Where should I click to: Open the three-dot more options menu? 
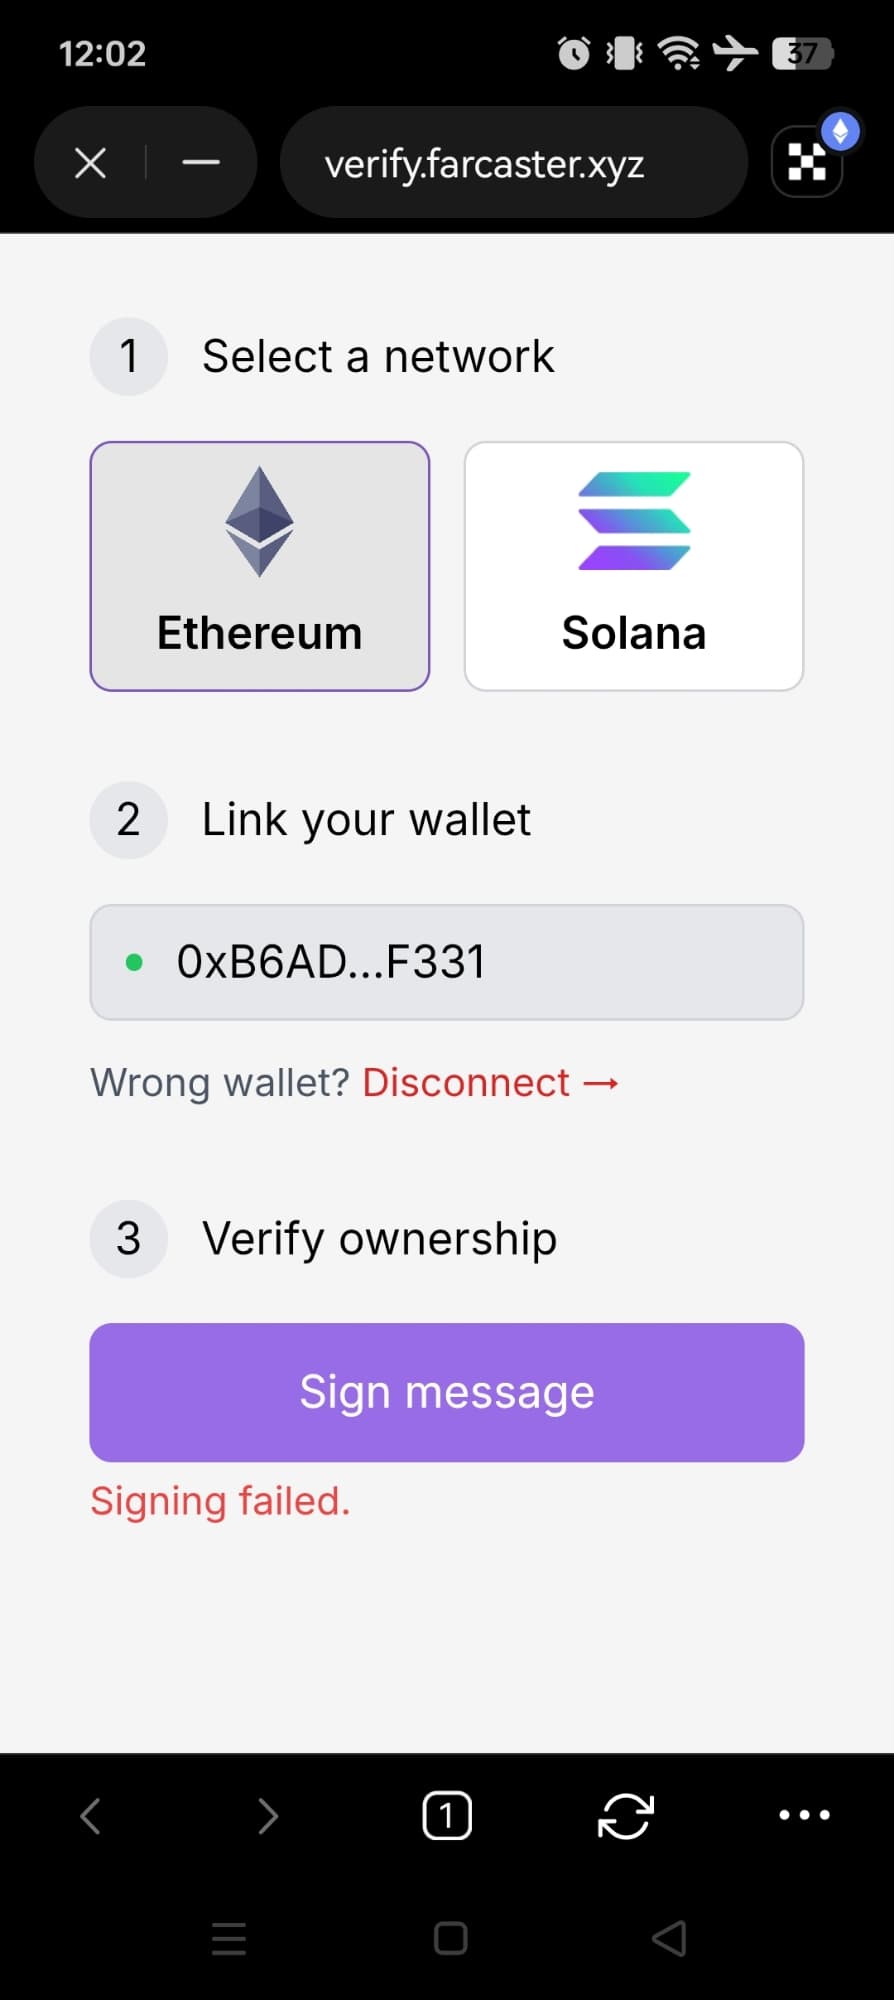(x=805, y=1815)
